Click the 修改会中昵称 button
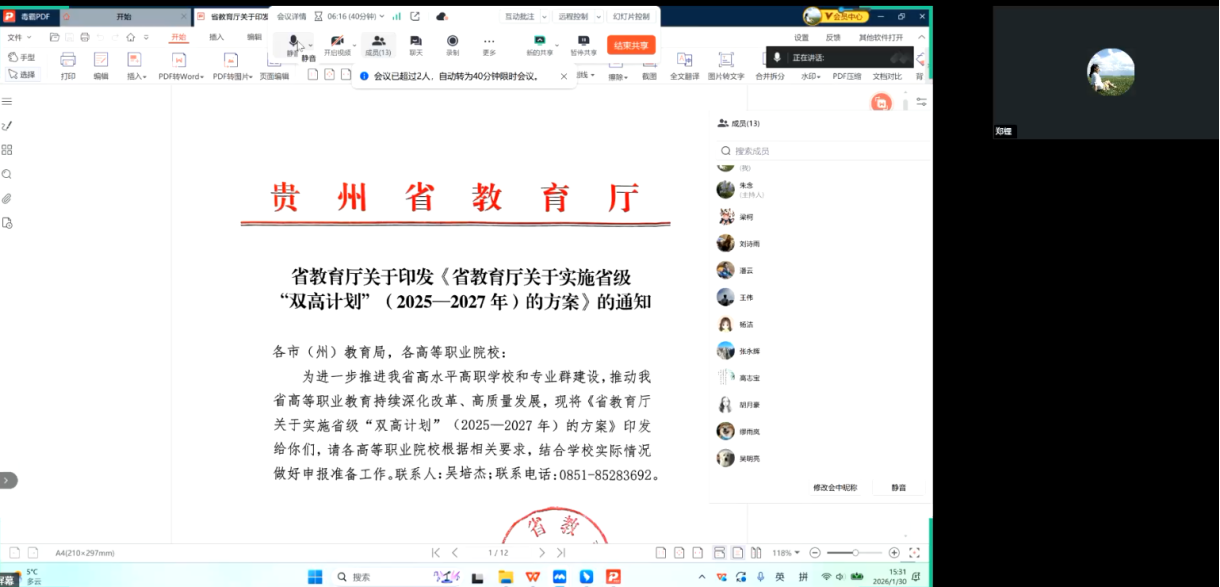Viewport: 1220px width, 587px height. pyautogui.click(x=835, y=487)
